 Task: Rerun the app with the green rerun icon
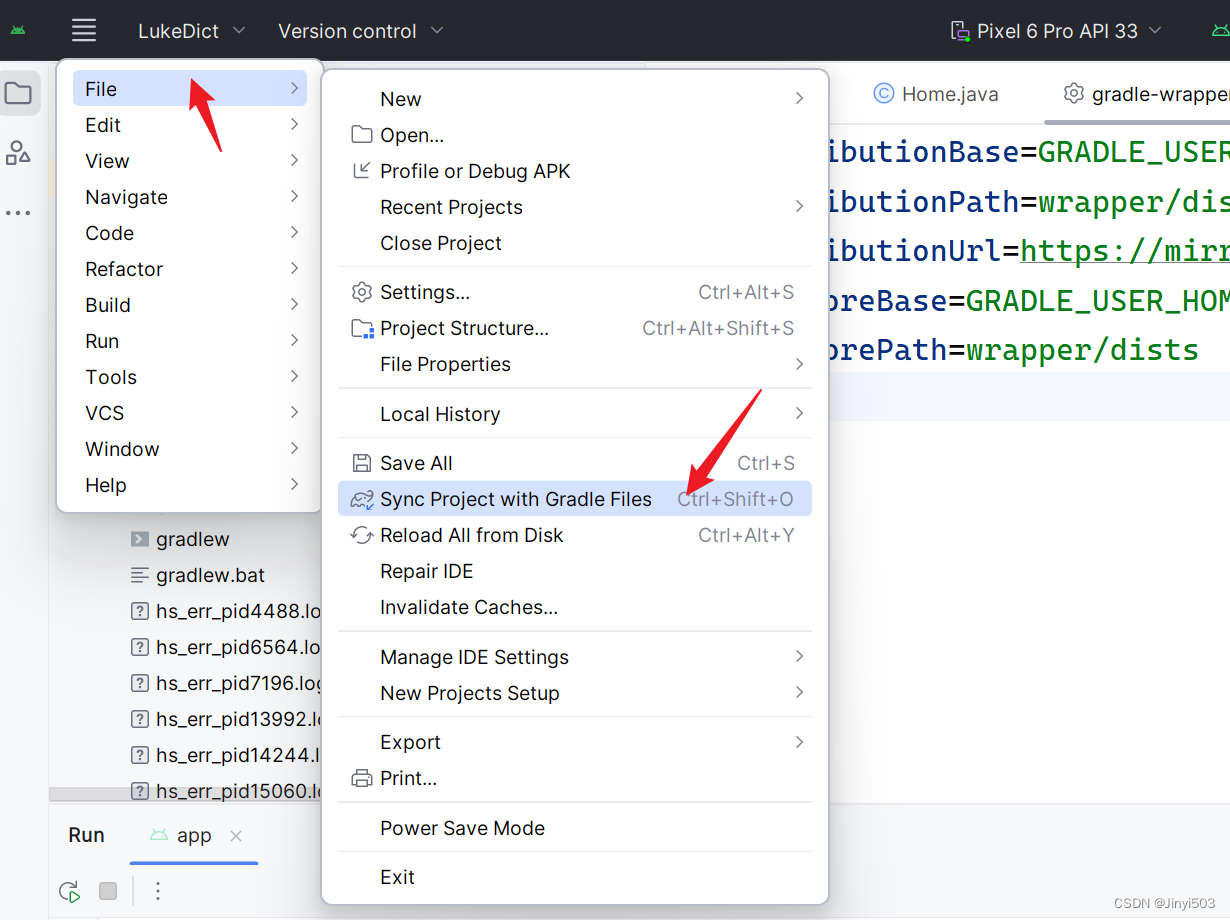(68, 891)
